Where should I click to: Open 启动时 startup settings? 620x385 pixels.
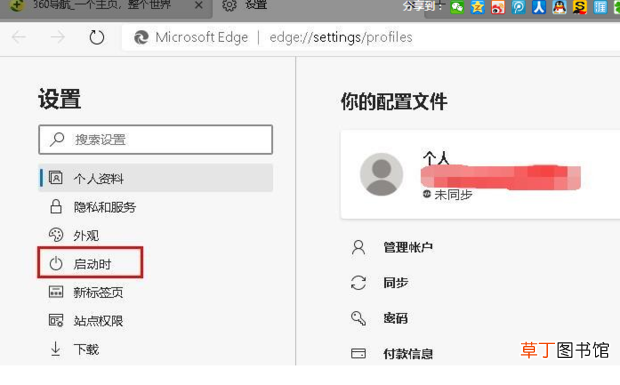pos(90,263)
